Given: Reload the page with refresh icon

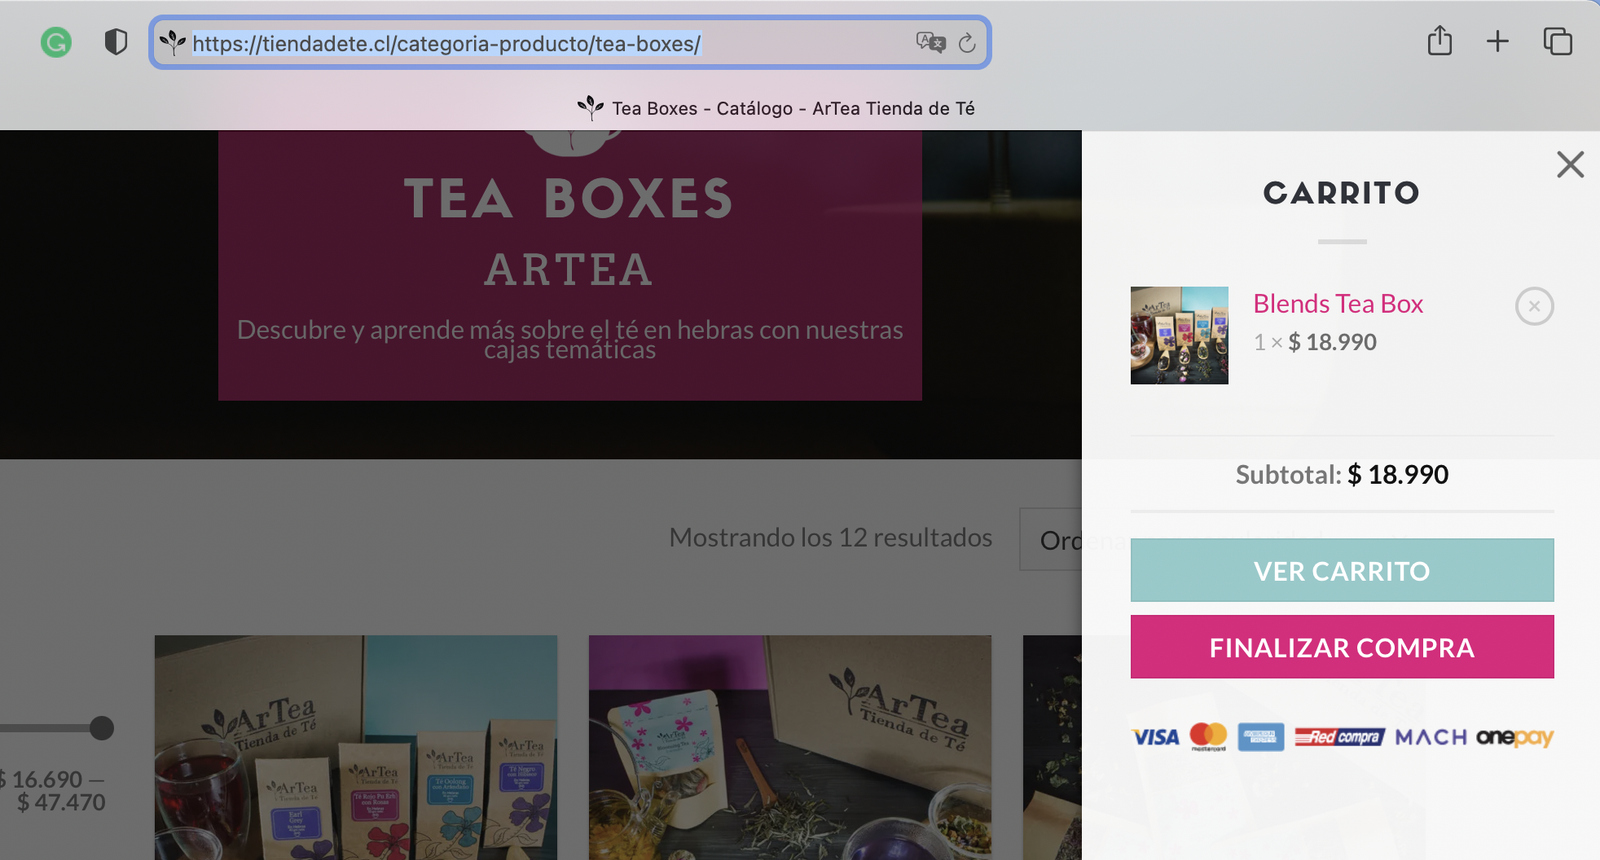Looking at the screenshot, I should [x=967, y=43].
